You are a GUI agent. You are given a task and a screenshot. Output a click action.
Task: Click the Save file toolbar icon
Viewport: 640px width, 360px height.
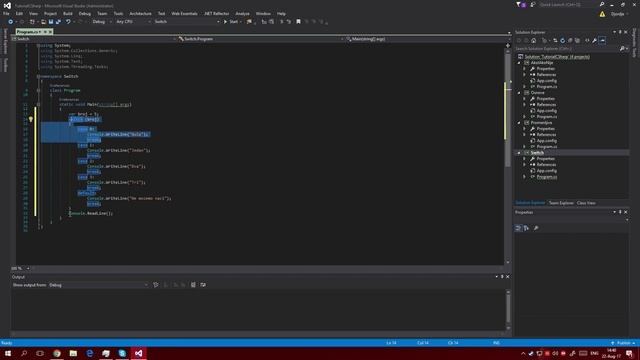coord(51,22)
